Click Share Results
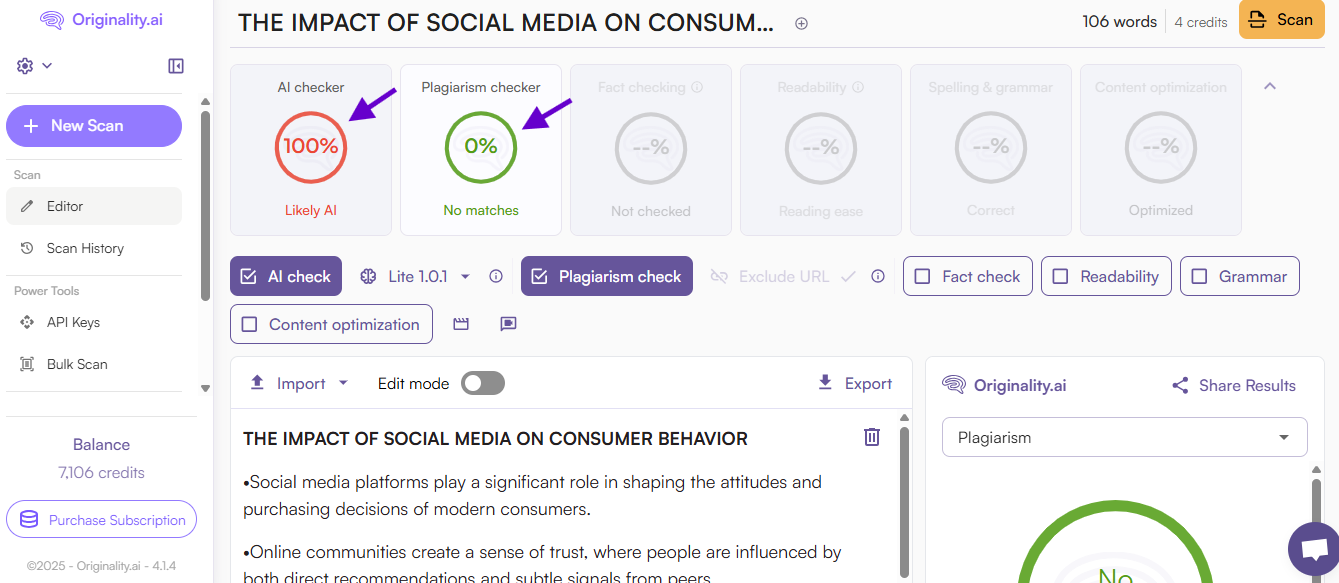1339x583 pixels. (1233, 386)
